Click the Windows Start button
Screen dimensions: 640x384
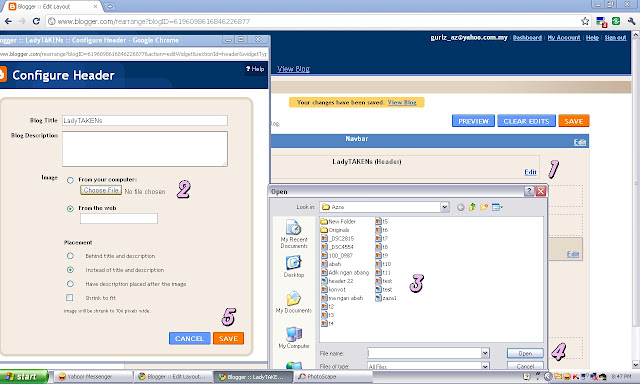24,376
